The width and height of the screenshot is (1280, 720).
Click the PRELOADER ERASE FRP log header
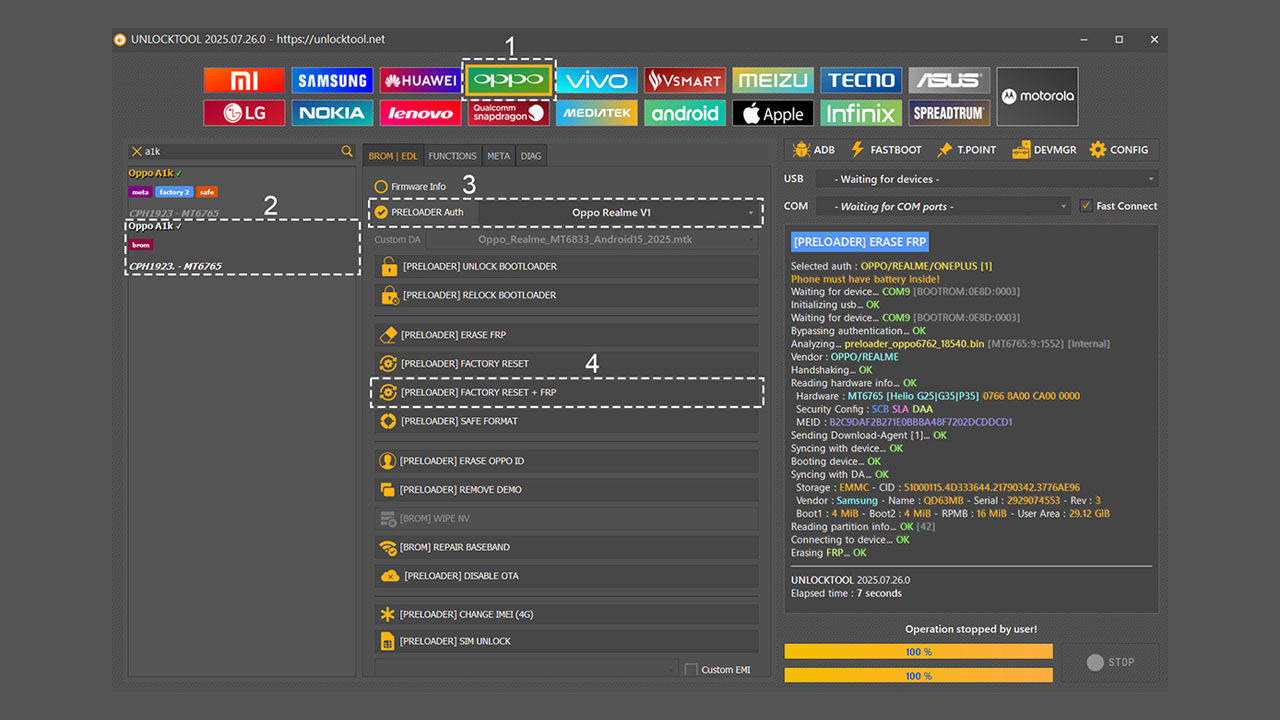coord(860,241)
